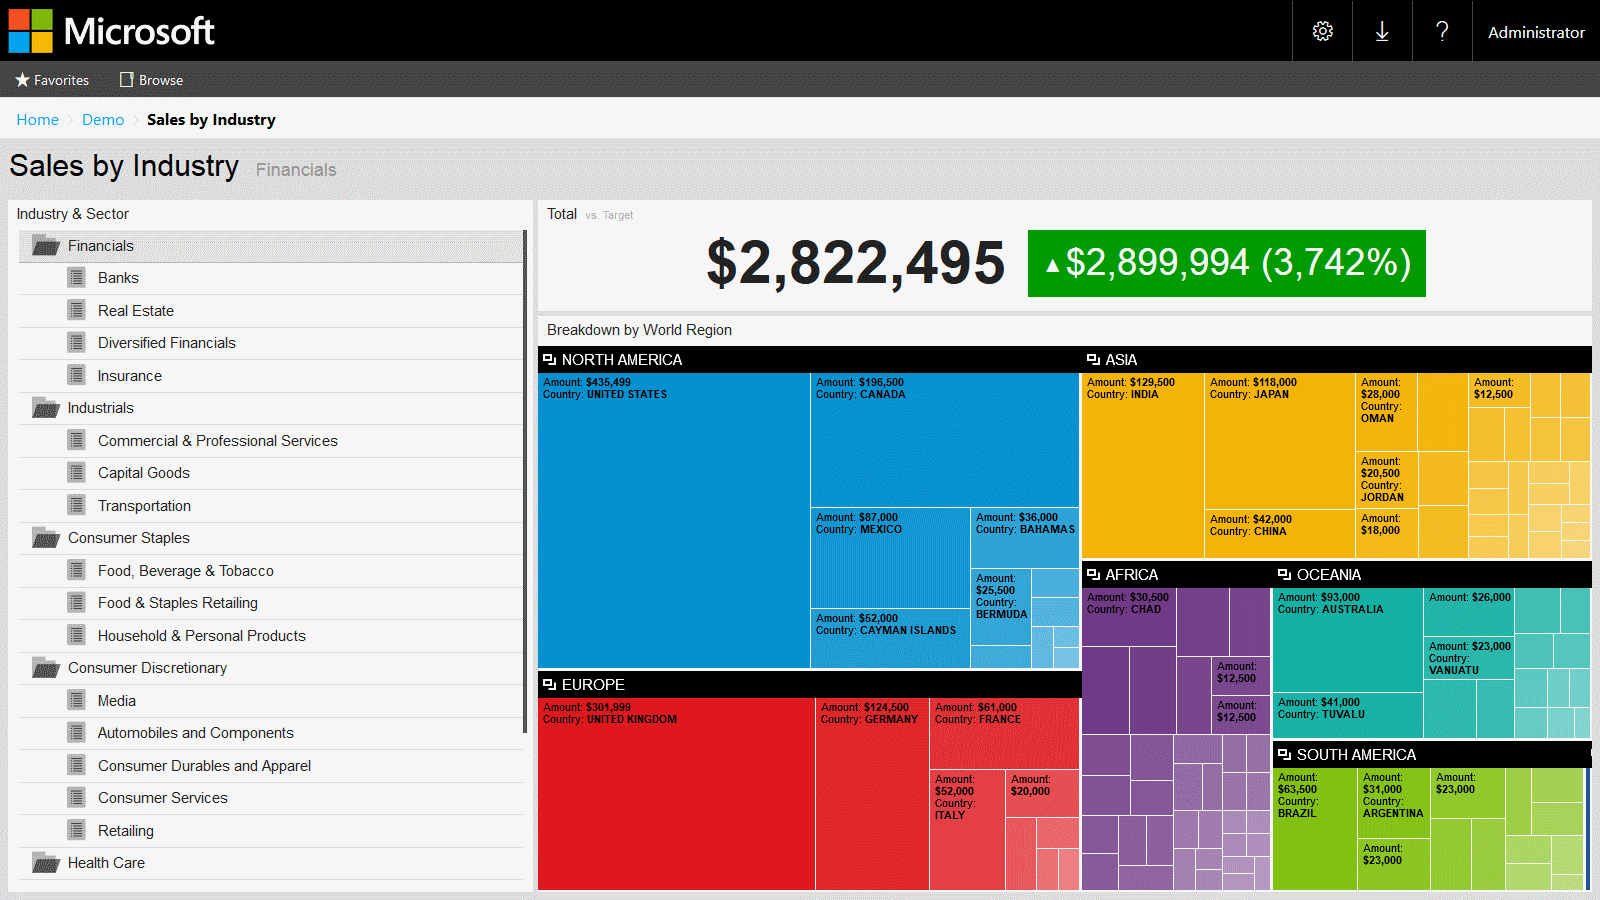1600x900 pixels.
Task: Click the NORTH AMERICA region header
Action: 809,359
